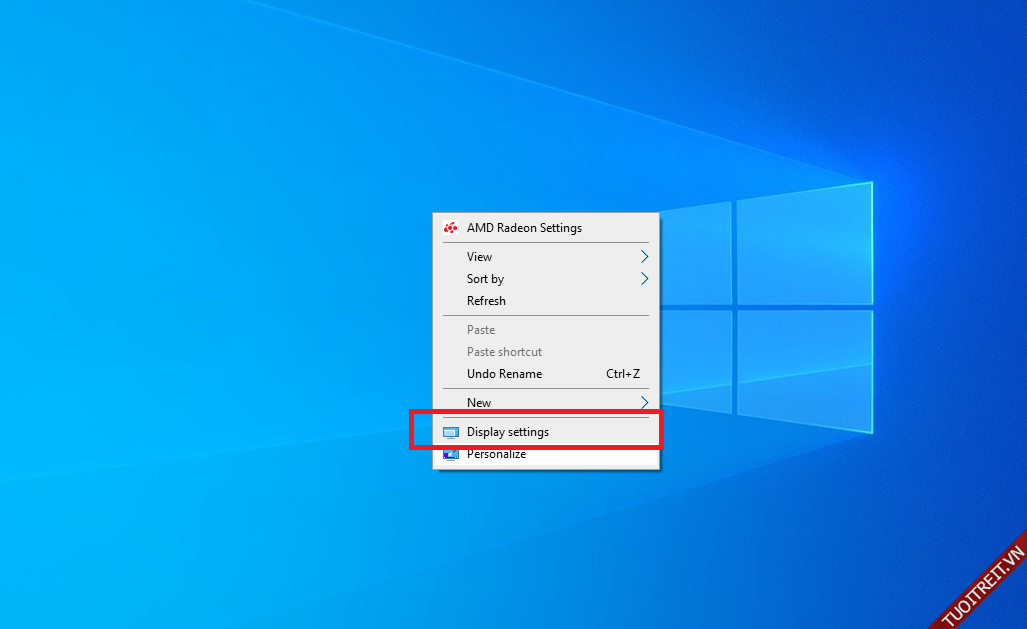Click empty desktop area to dismiss menu

click(x=200, y=300)
